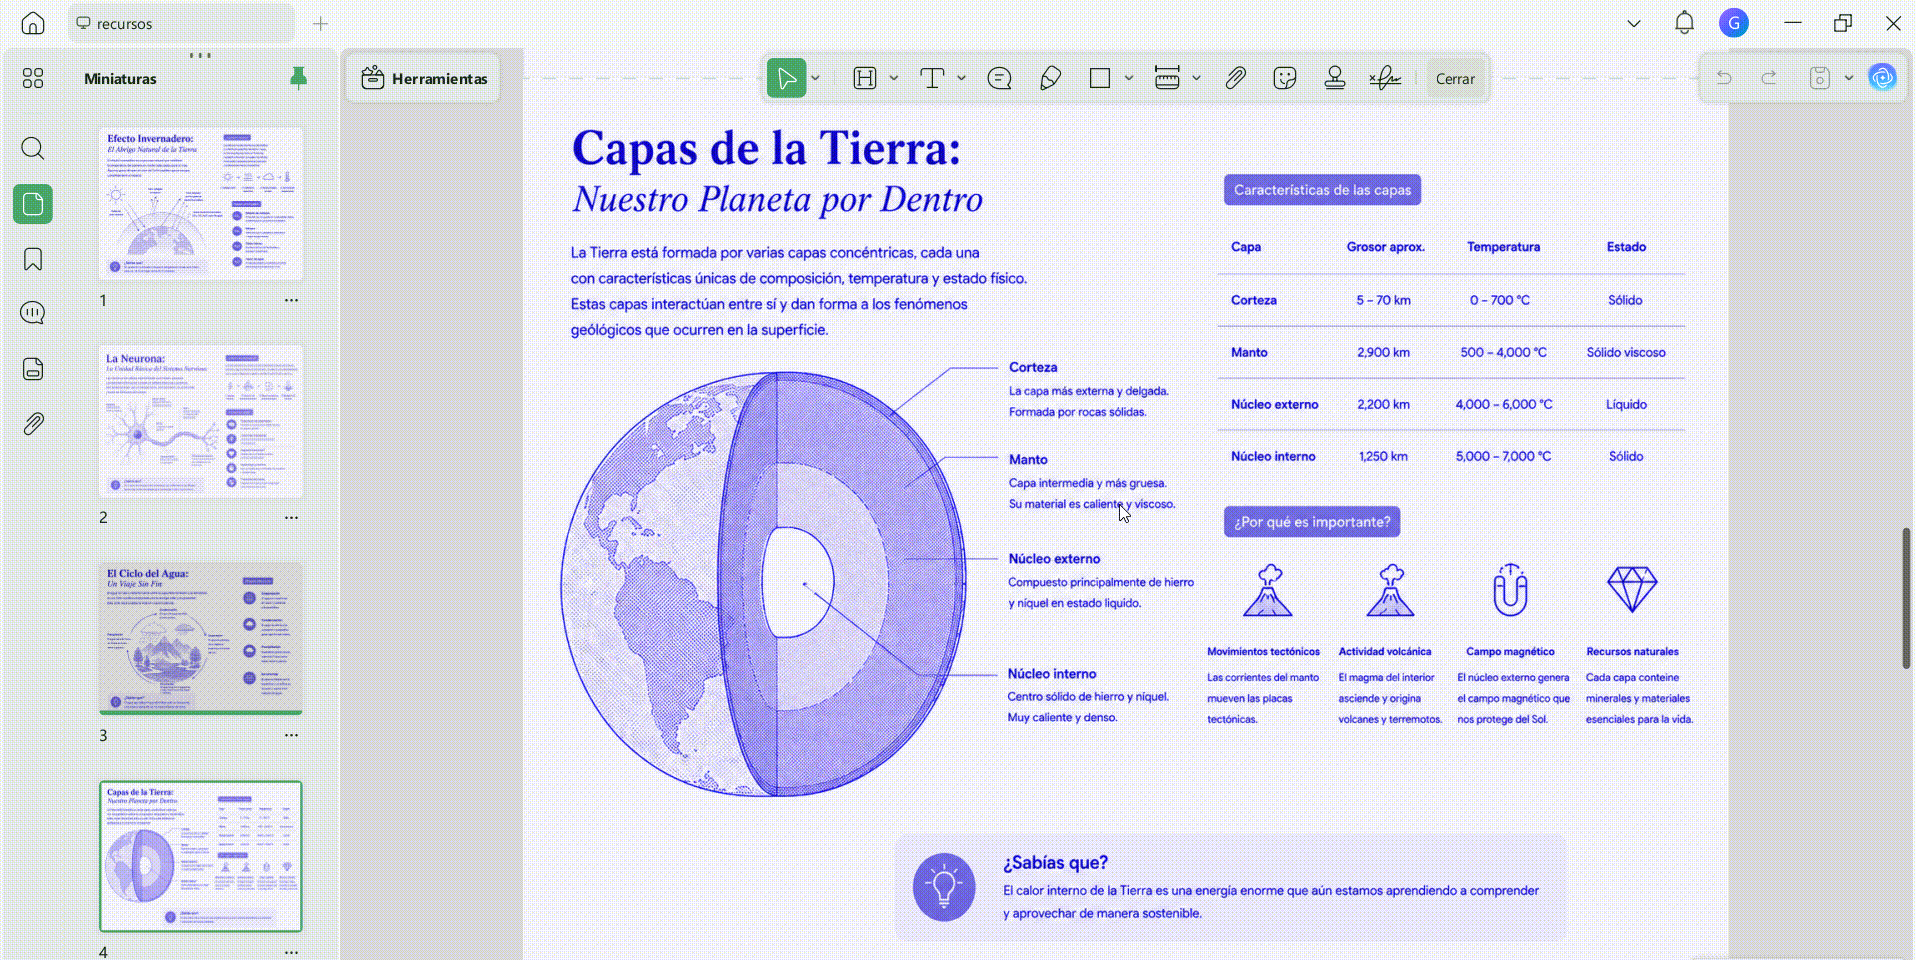The height and width of the screenshot is (960, 1916).
Task: Open more options for page 2
Action: [x=291, y=518]
